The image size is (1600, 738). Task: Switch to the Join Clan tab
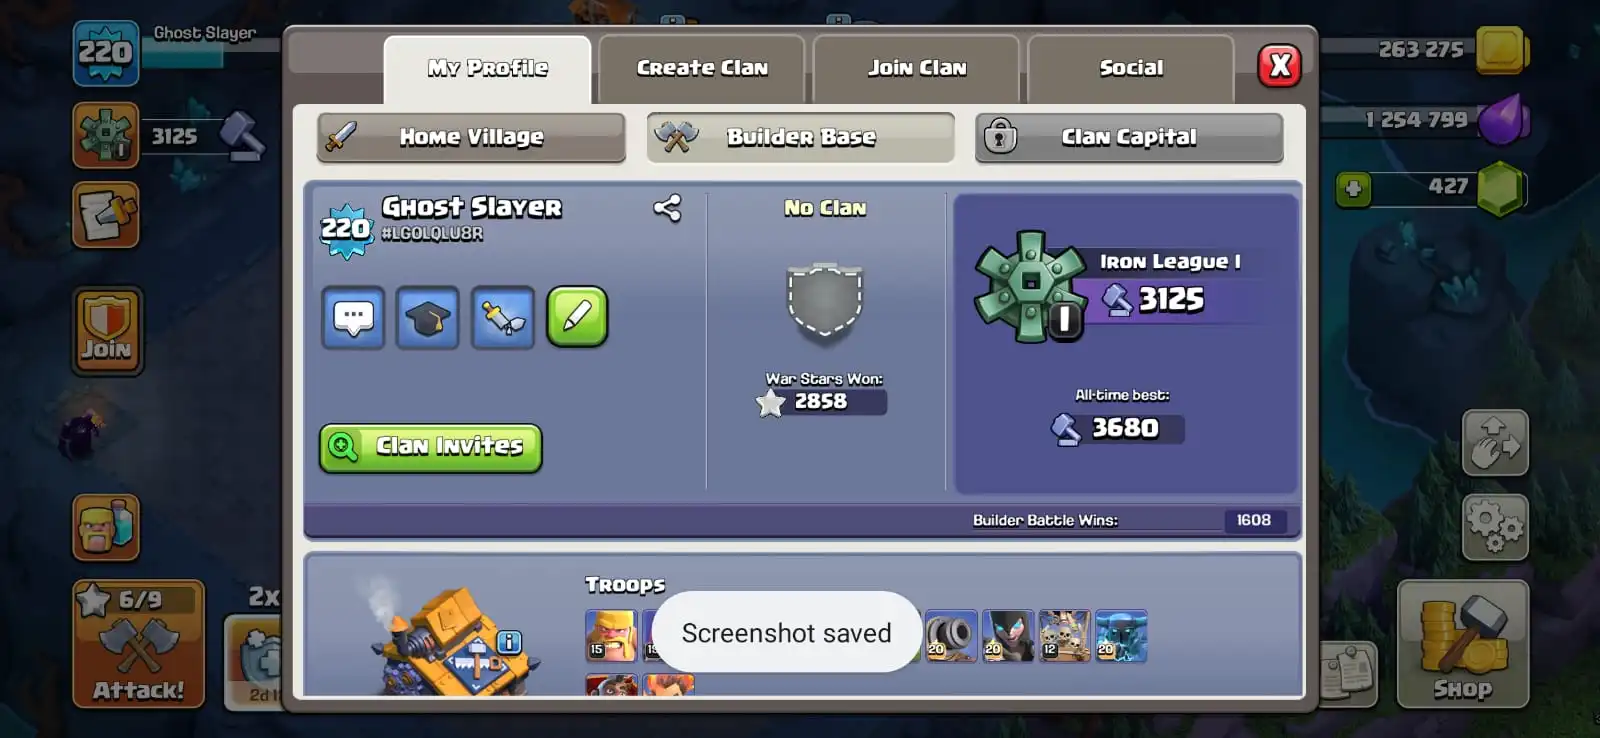tap(917, 68)
